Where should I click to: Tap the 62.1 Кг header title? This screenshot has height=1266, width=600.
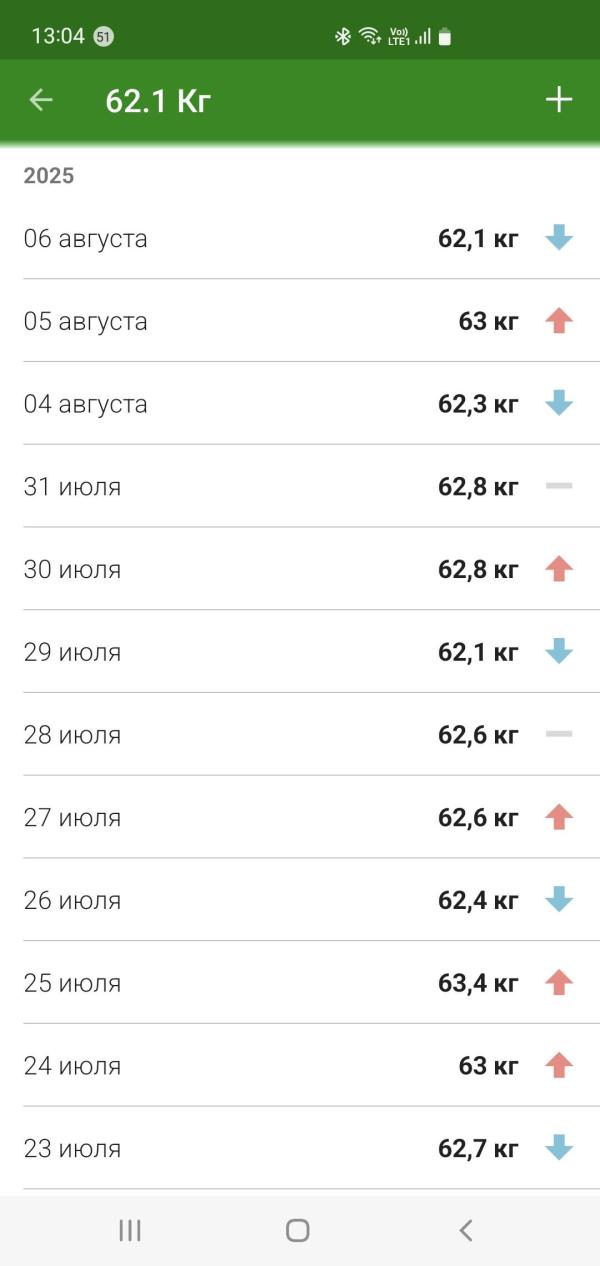tap(158, 101)
